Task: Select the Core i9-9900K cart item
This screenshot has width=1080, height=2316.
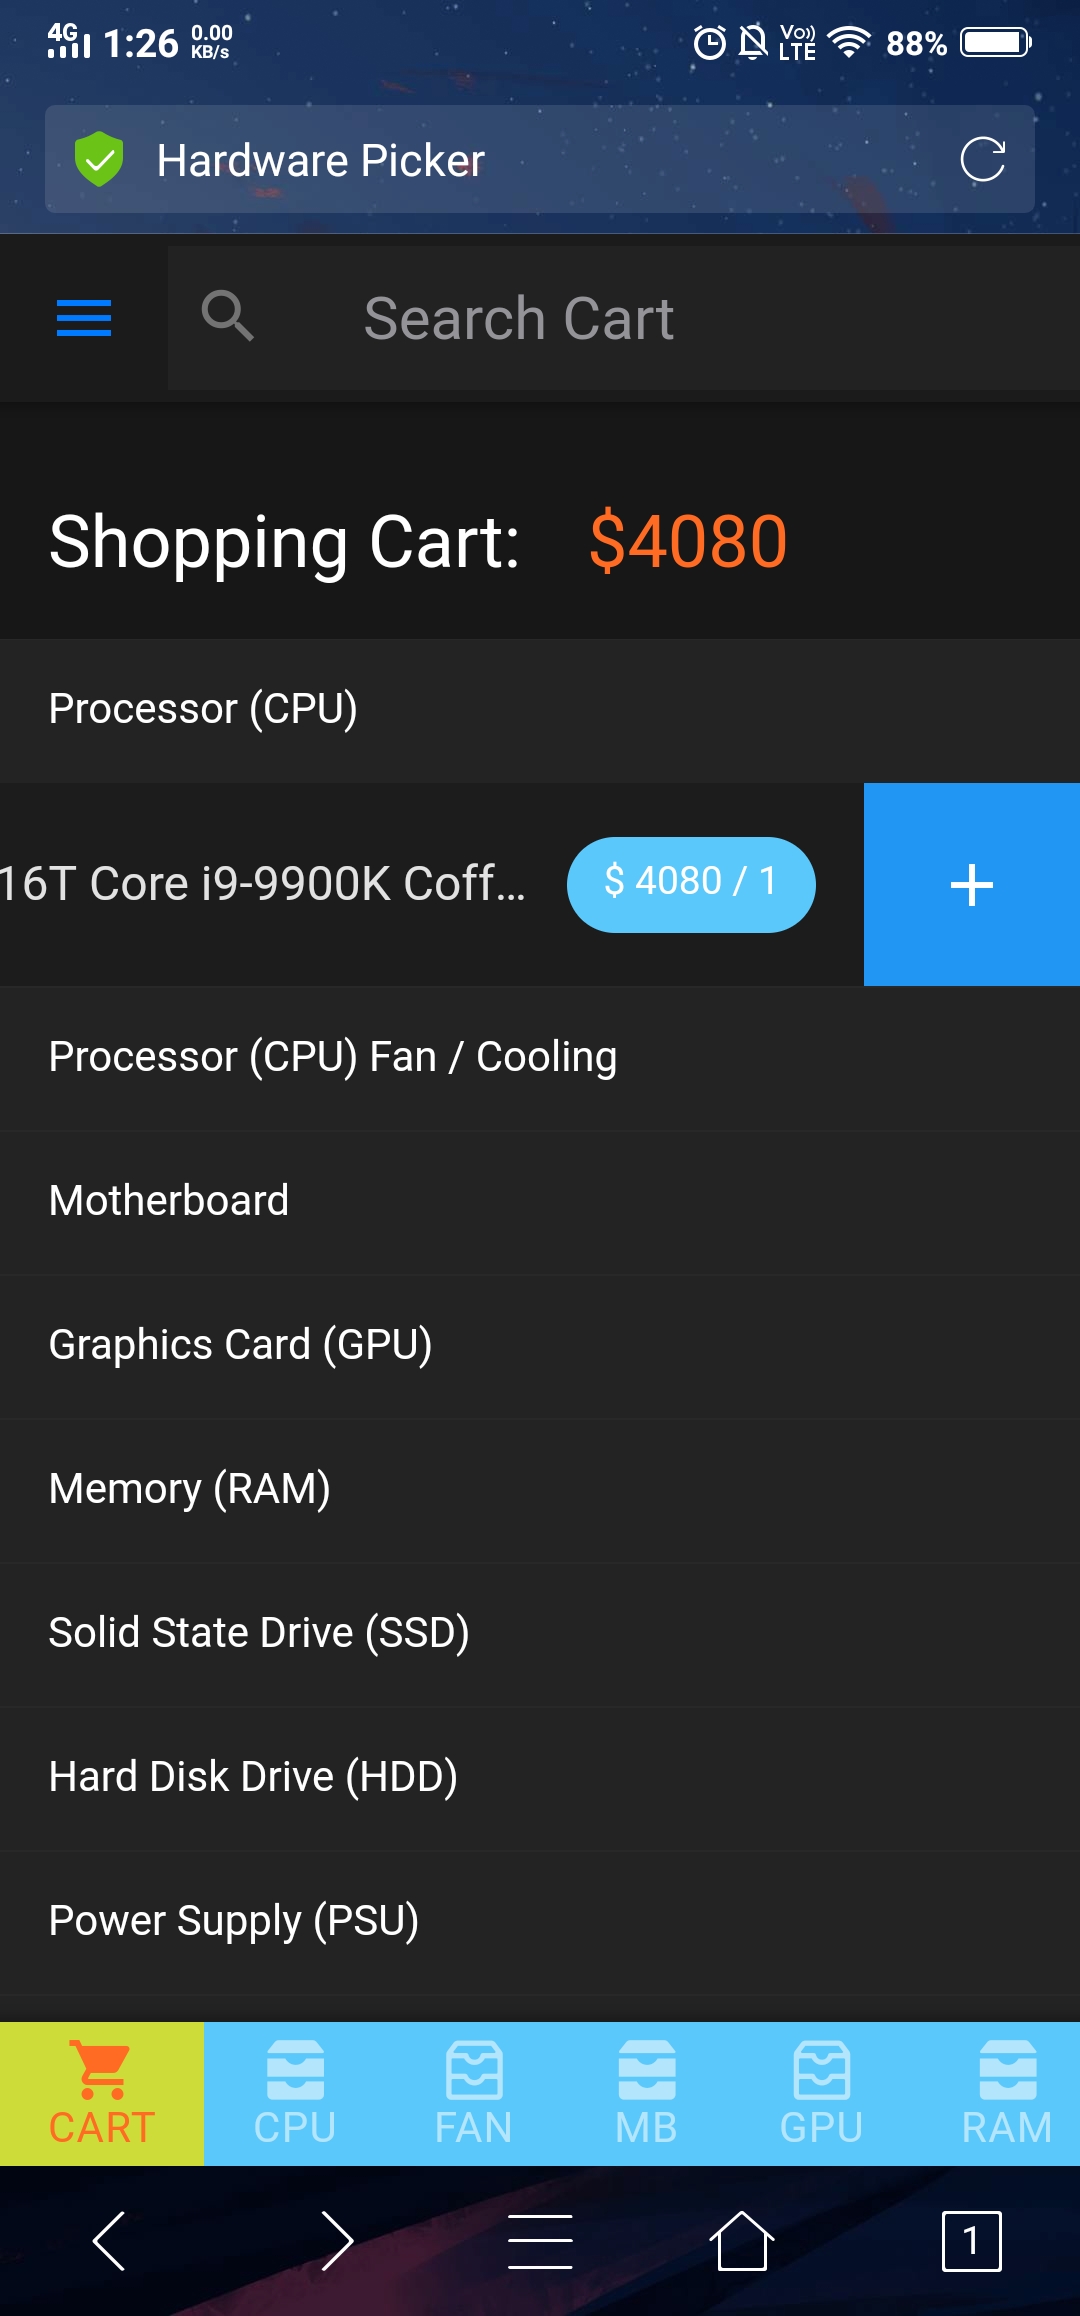Action: pyautogui.click(x=262, y=884)
